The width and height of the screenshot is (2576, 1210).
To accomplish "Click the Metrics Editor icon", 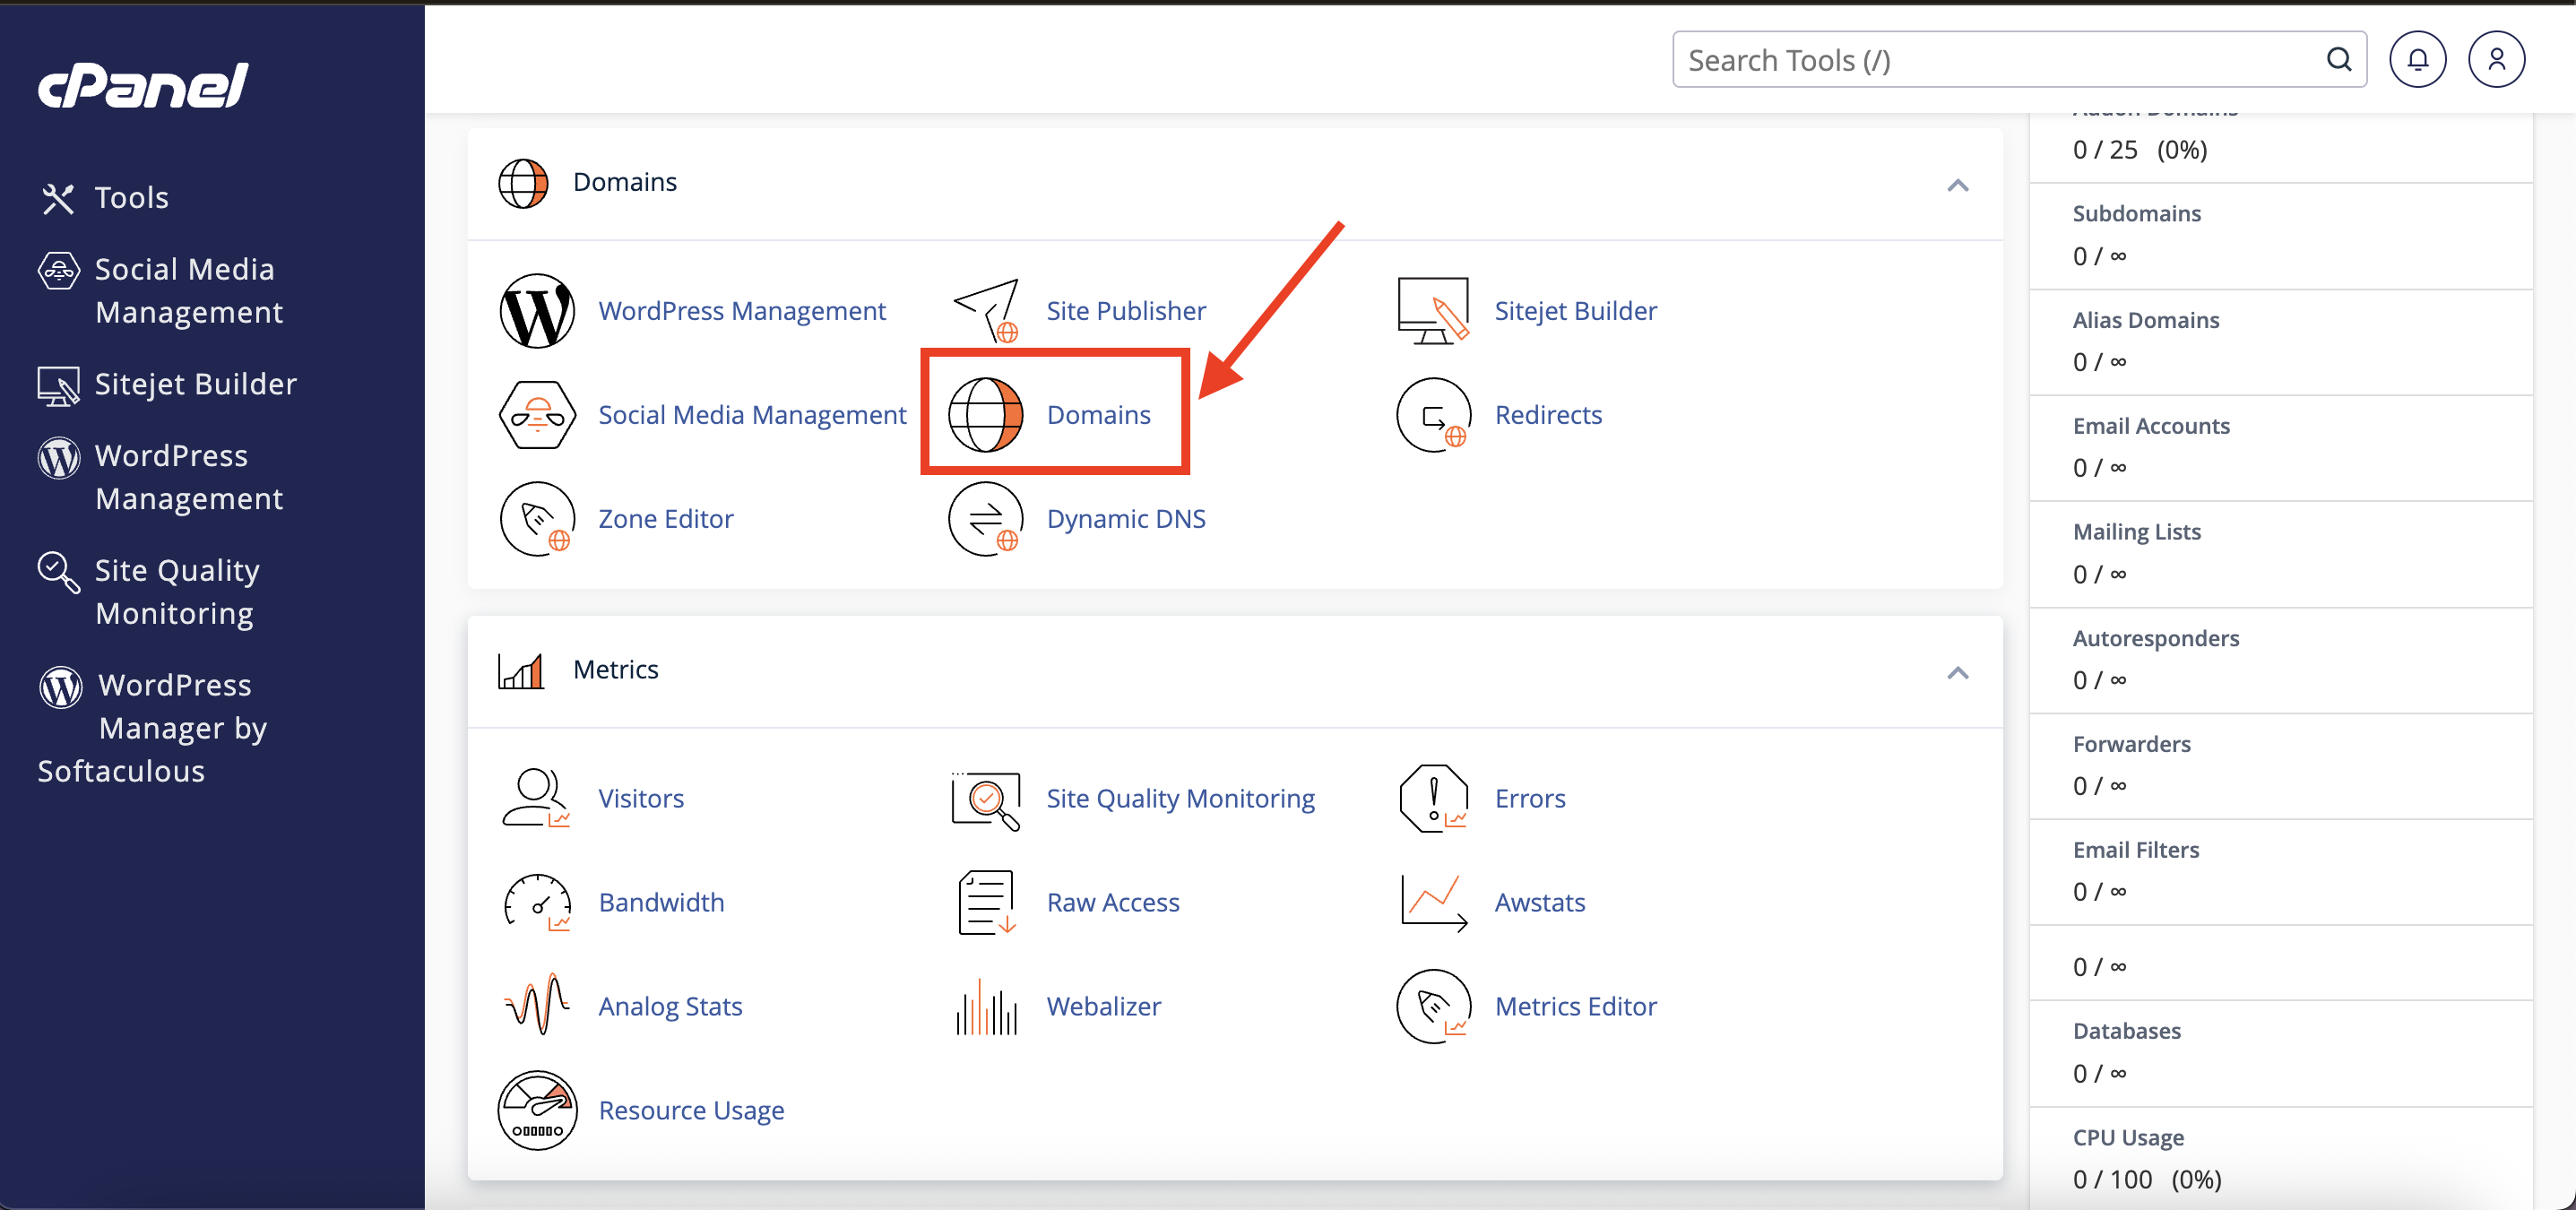I will pyautogui.click(x=1433, y=1006).
